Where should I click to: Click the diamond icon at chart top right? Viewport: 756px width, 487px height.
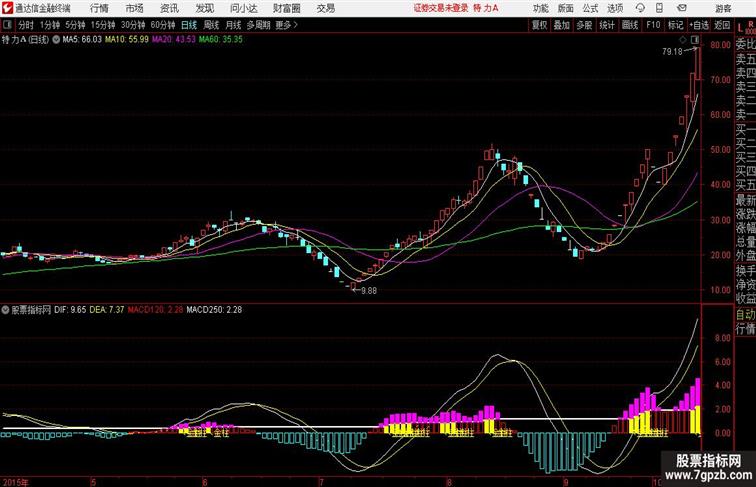click(x=683, y=40)
